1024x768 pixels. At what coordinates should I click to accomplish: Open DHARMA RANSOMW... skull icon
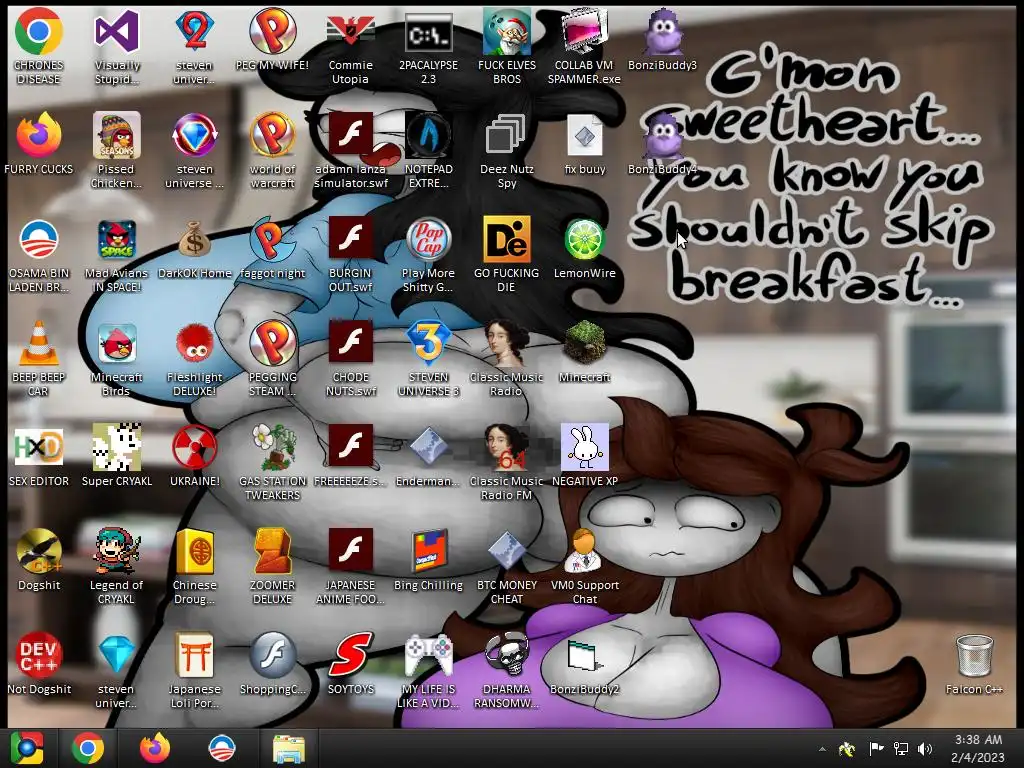tap(507, 654)
